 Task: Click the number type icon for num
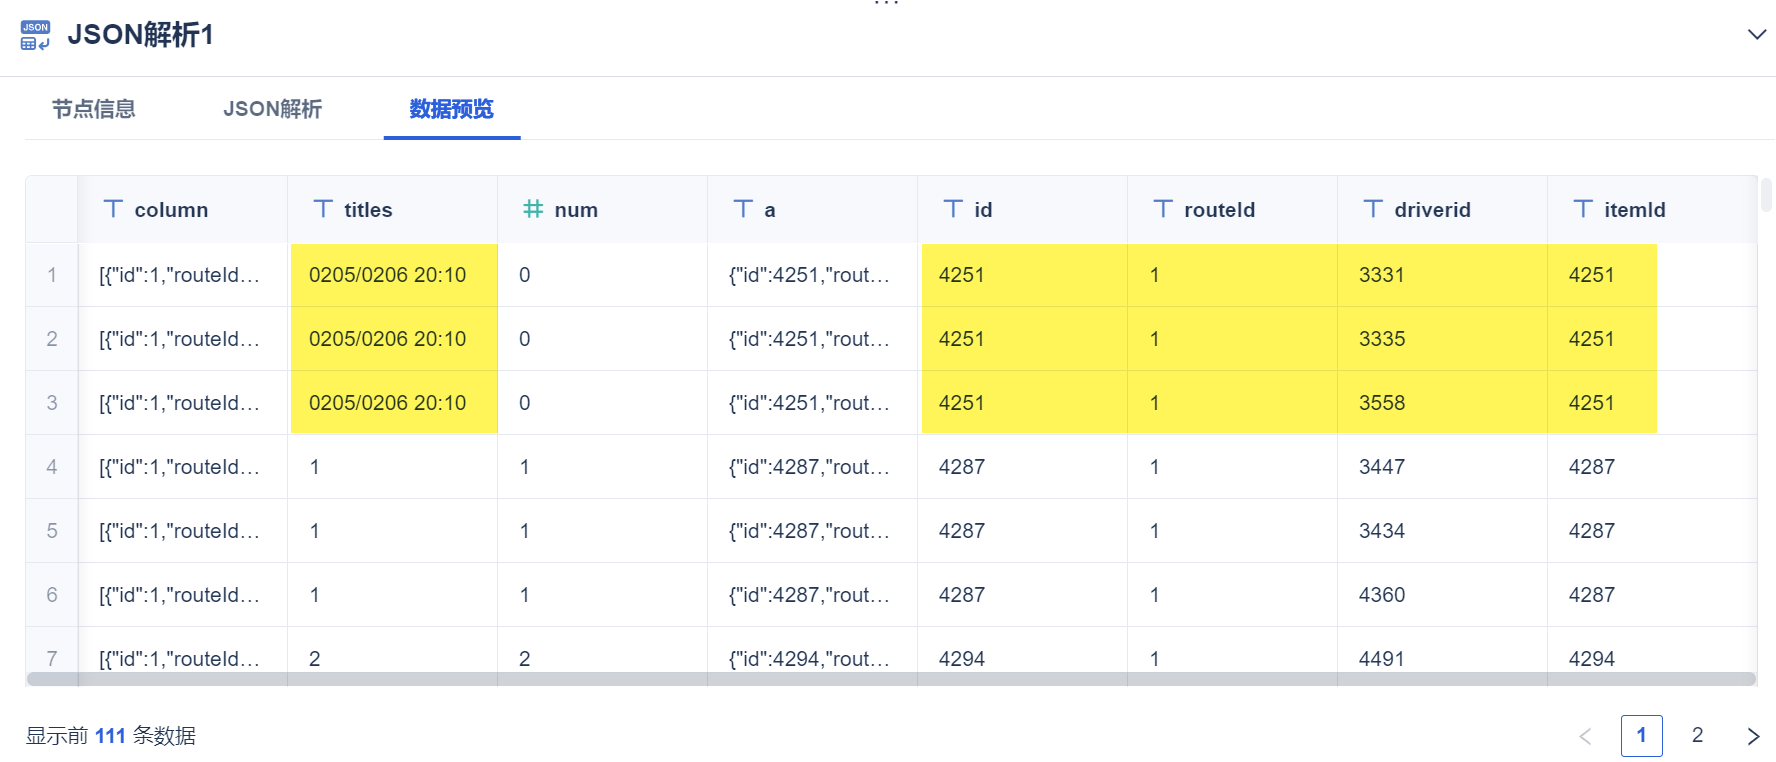point(533,209)
